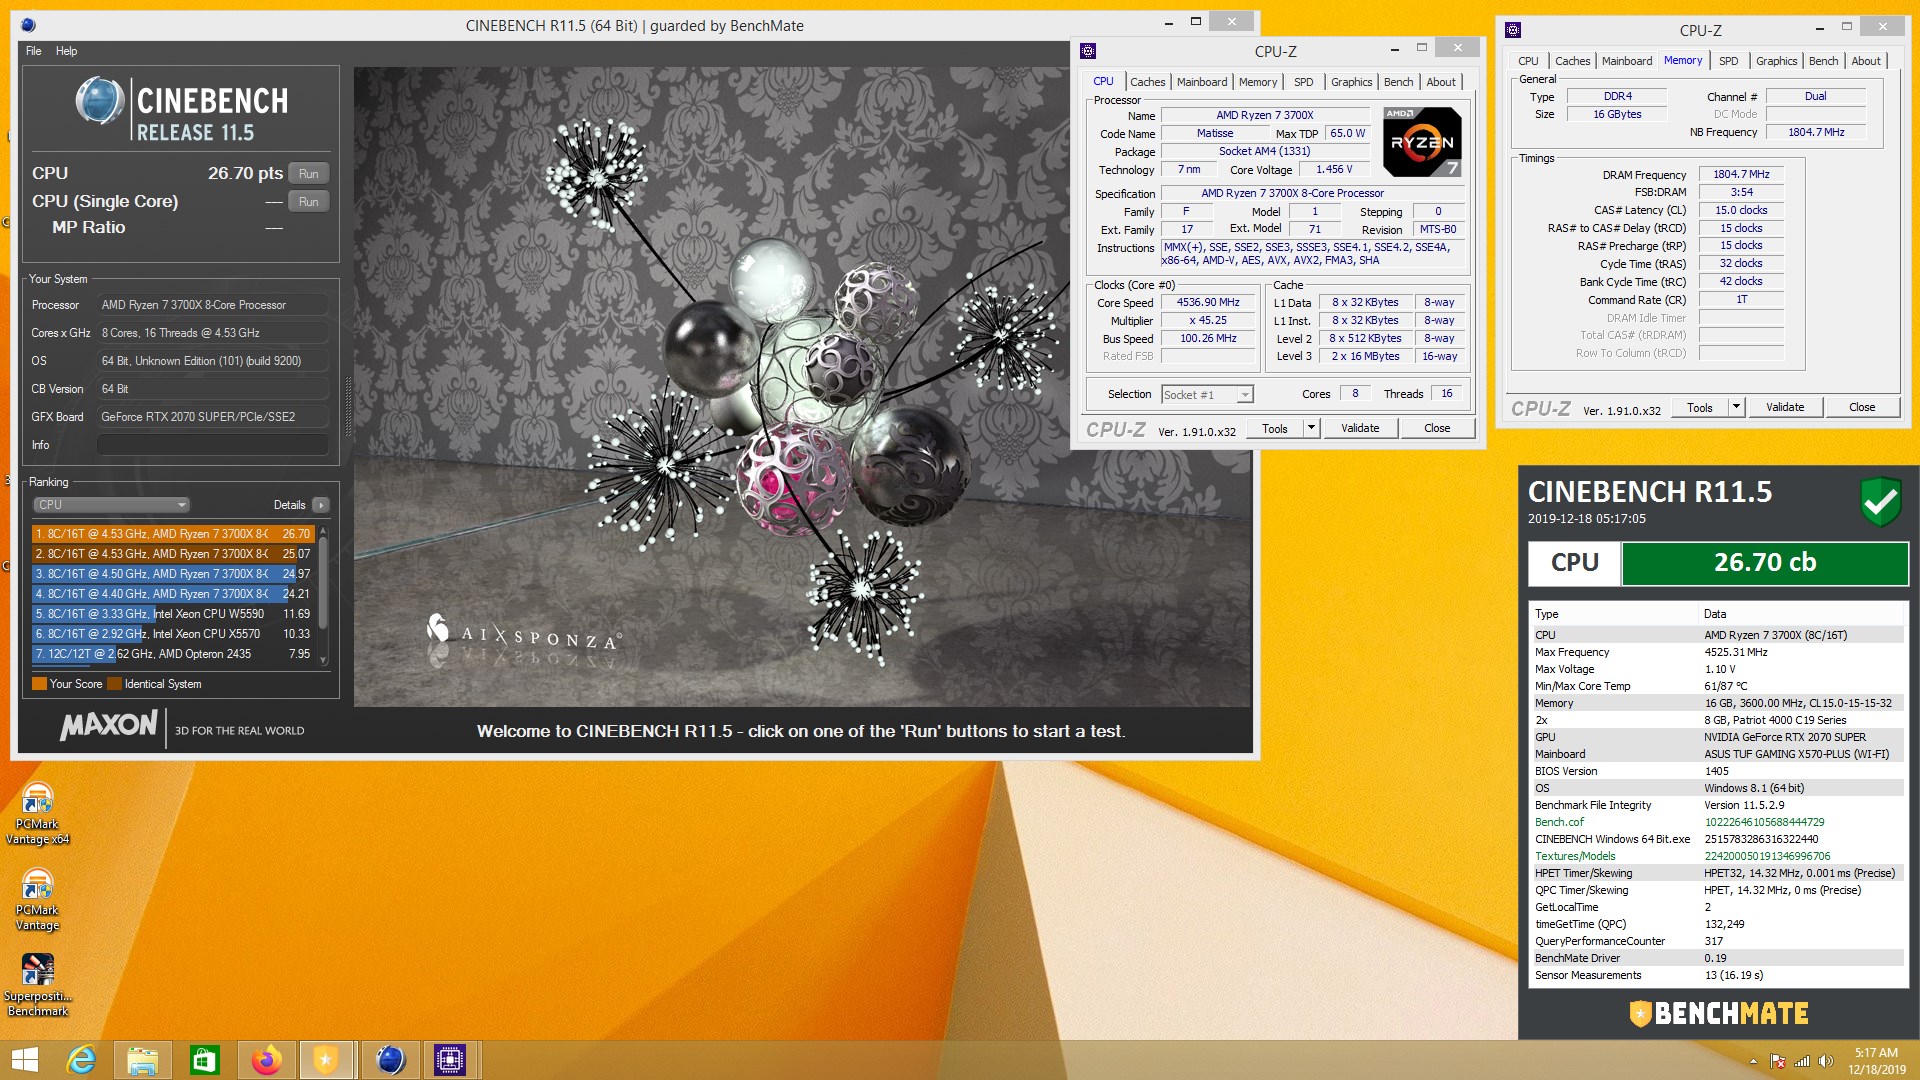This screenshot has width=1920, height=1080.
Task: Click ranking list vertical scrollbar
Action: coord(322,595)
